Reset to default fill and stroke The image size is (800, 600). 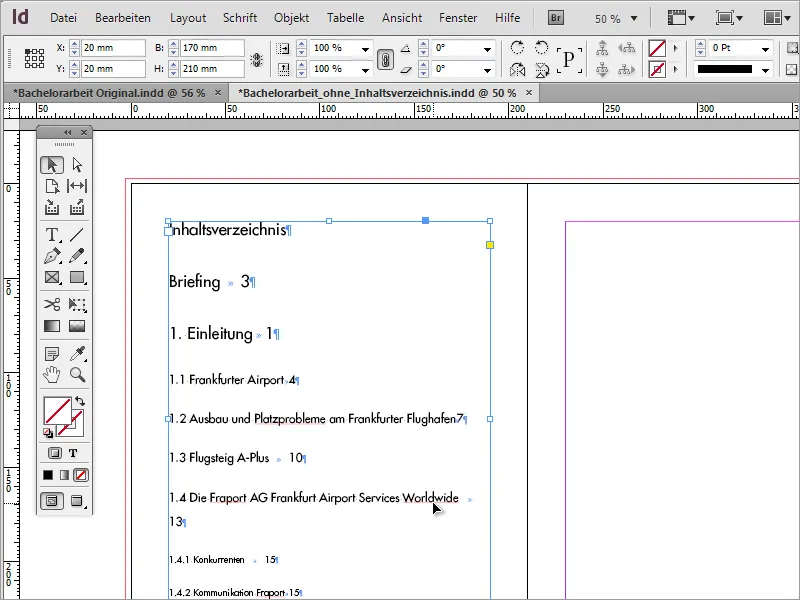48,433
